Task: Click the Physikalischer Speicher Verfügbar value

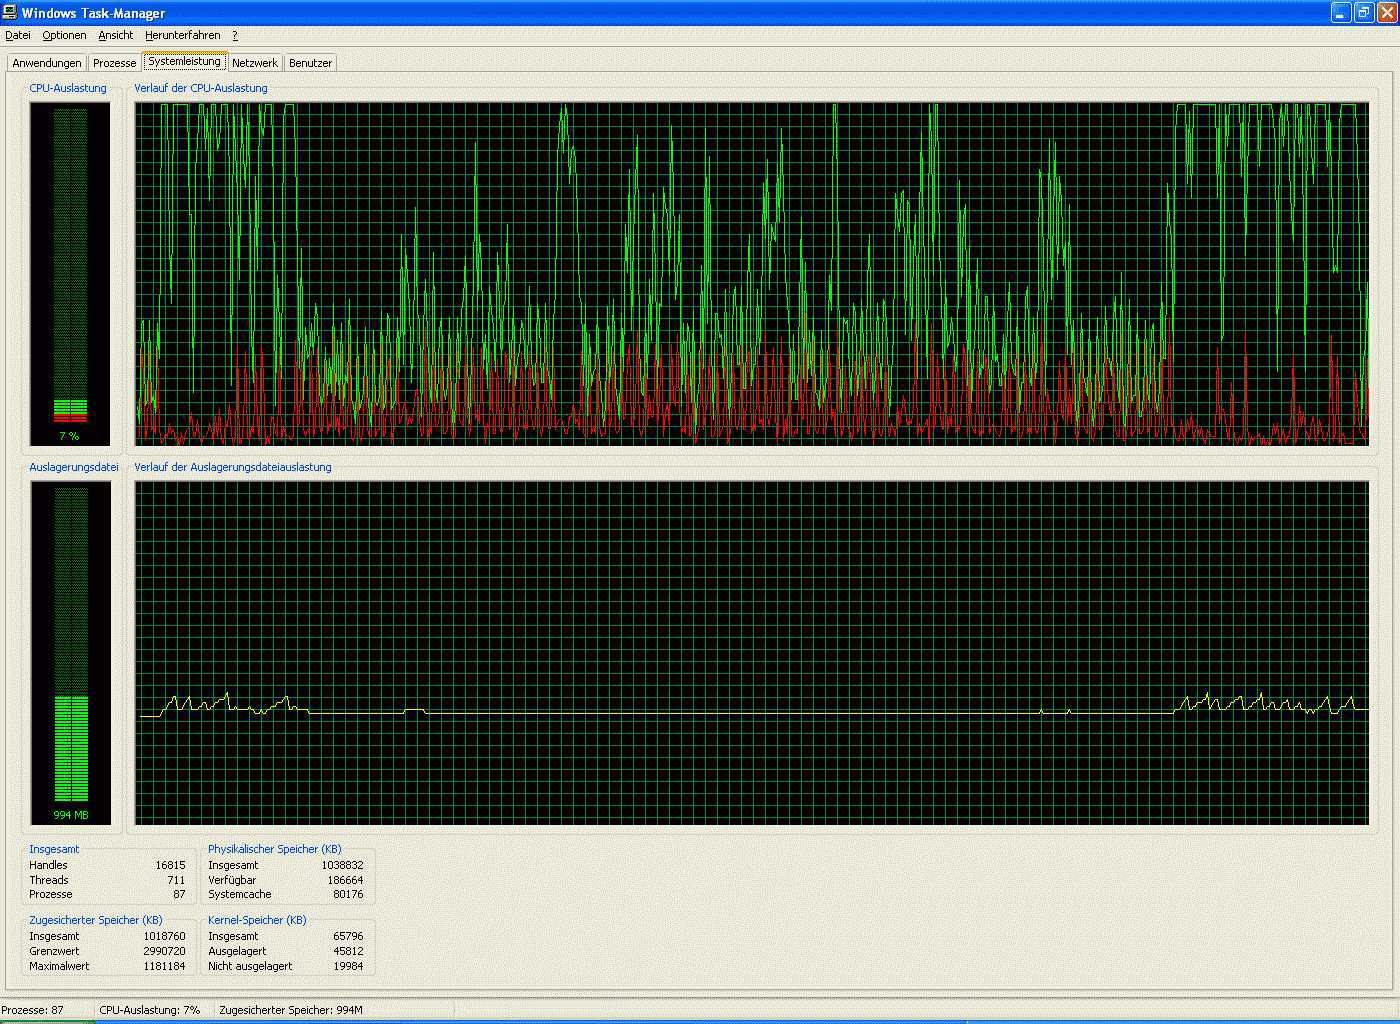Action: (x=345, y=880)
